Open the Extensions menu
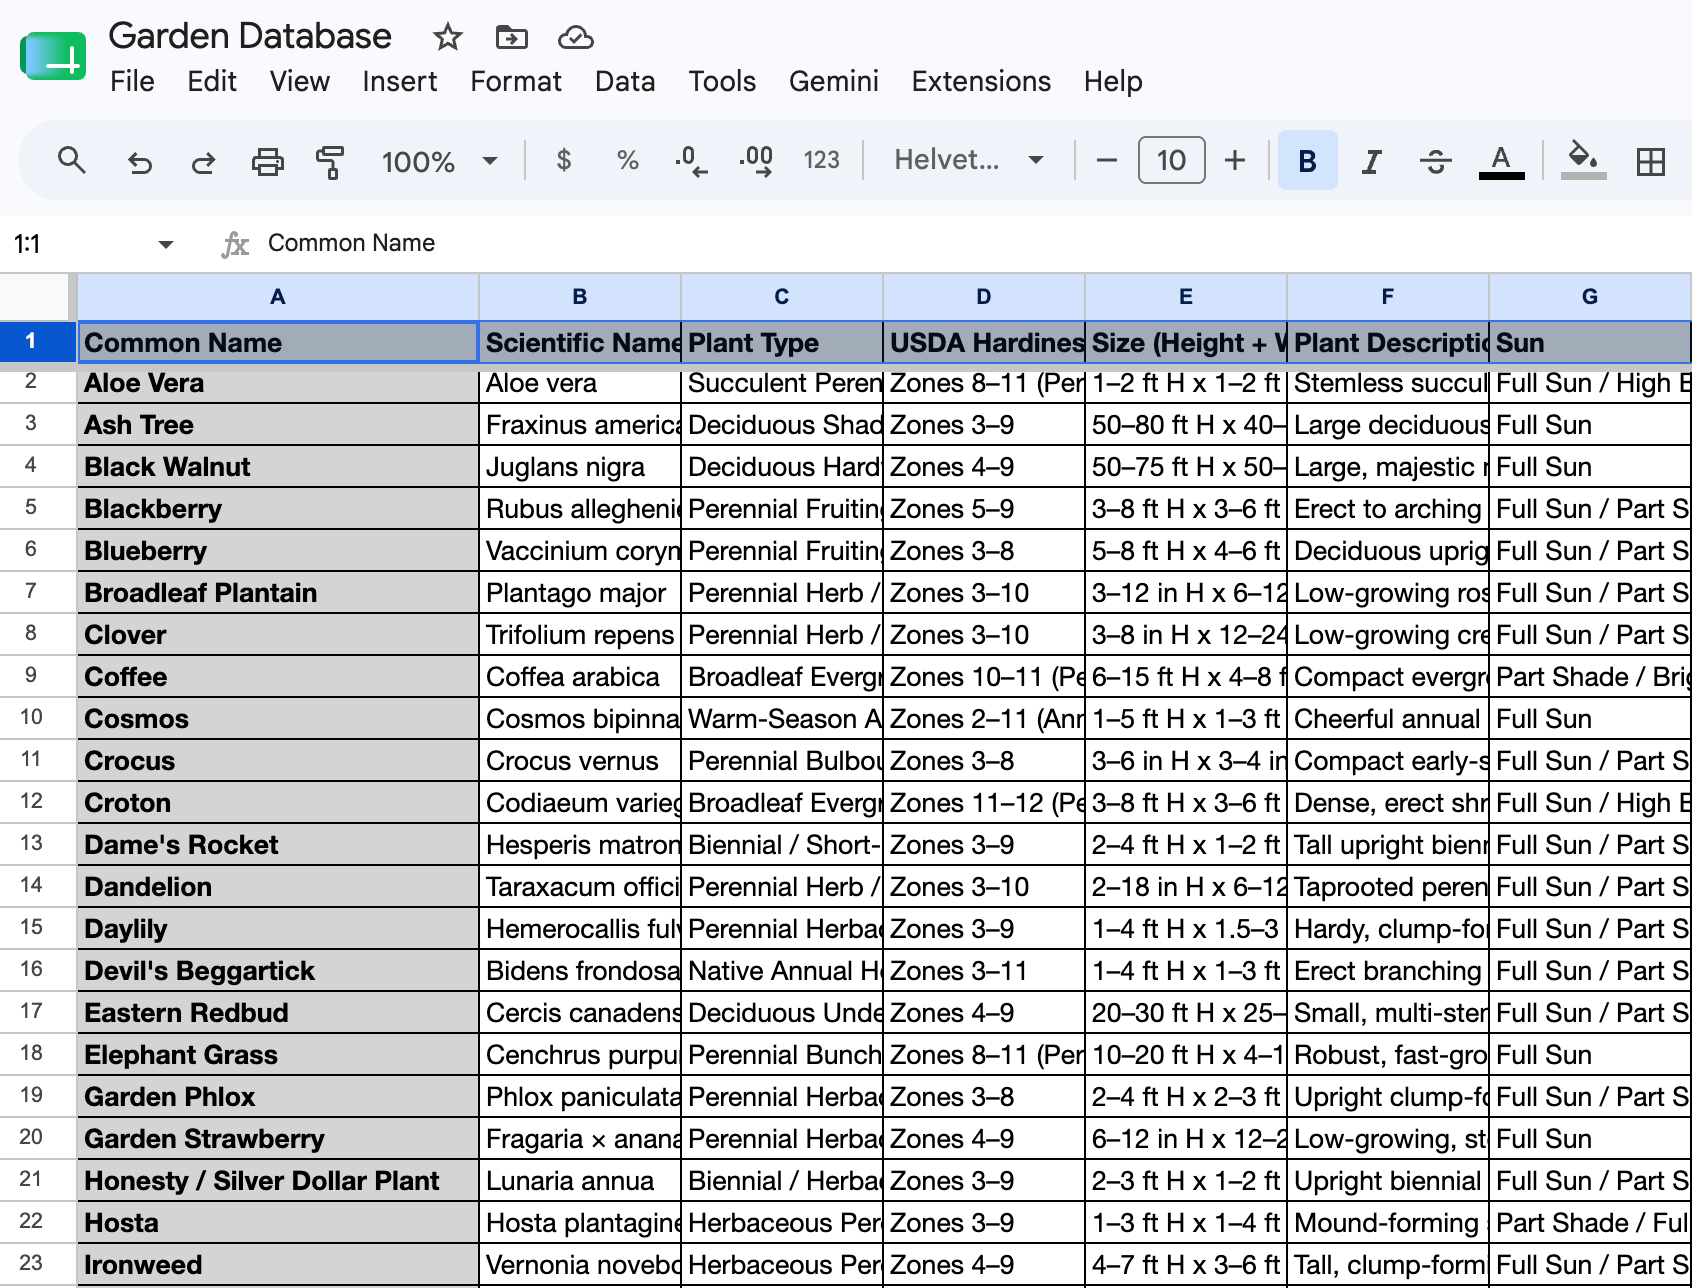This screenshot has width=1692, height=1288. [x=981, y=81]
